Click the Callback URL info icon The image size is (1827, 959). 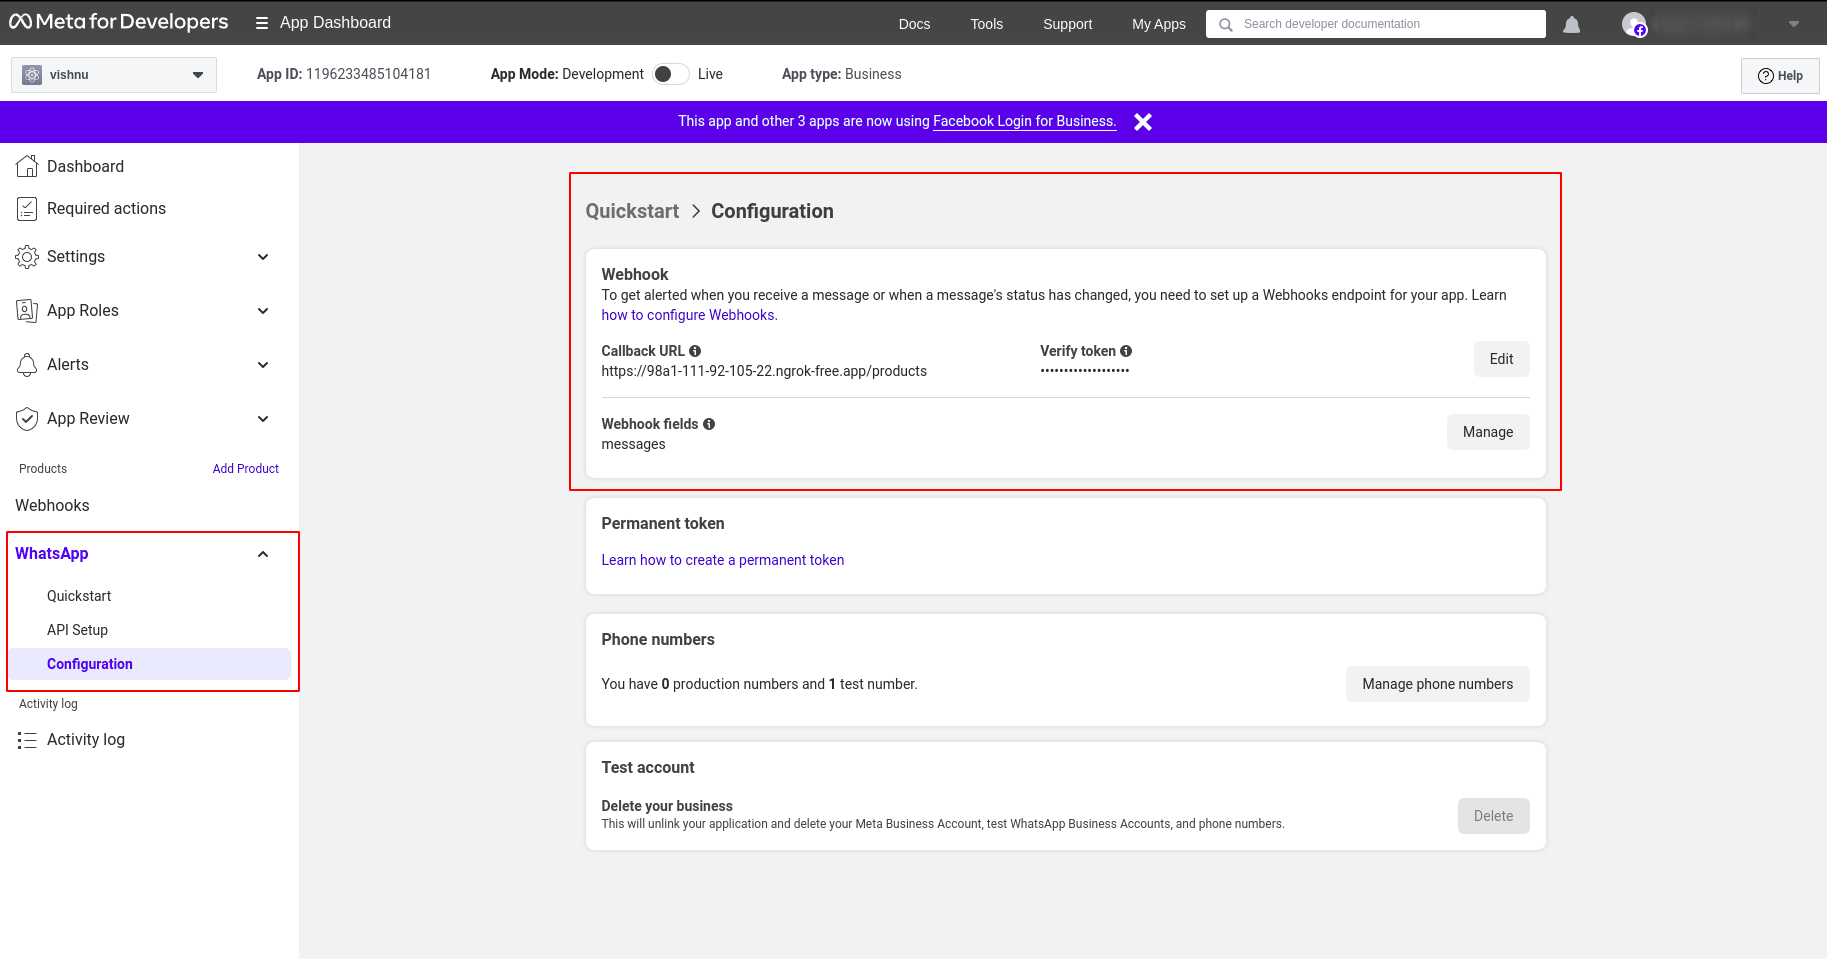(x=695, y=351)
